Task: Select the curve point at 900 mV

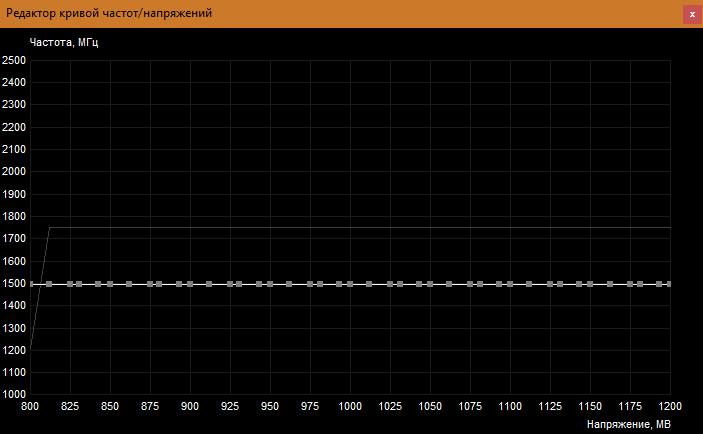Action: pyautogui.click(x=190, y=284)
